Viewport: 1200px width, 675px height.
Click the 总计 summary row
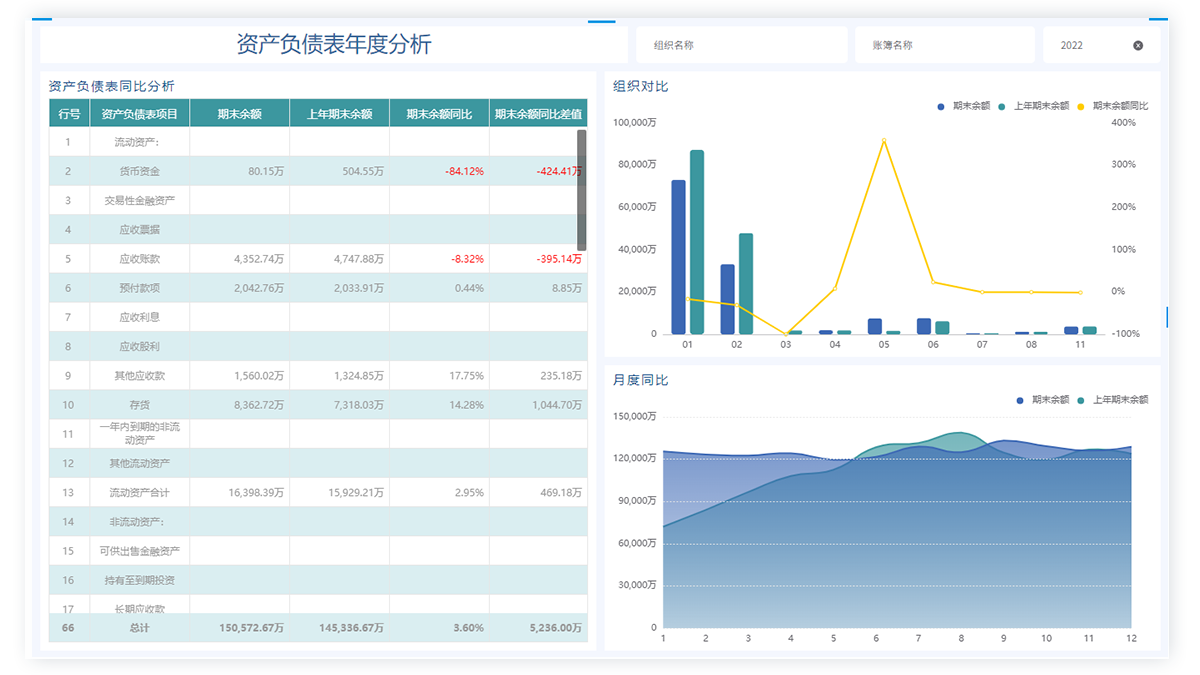[139, 628]
